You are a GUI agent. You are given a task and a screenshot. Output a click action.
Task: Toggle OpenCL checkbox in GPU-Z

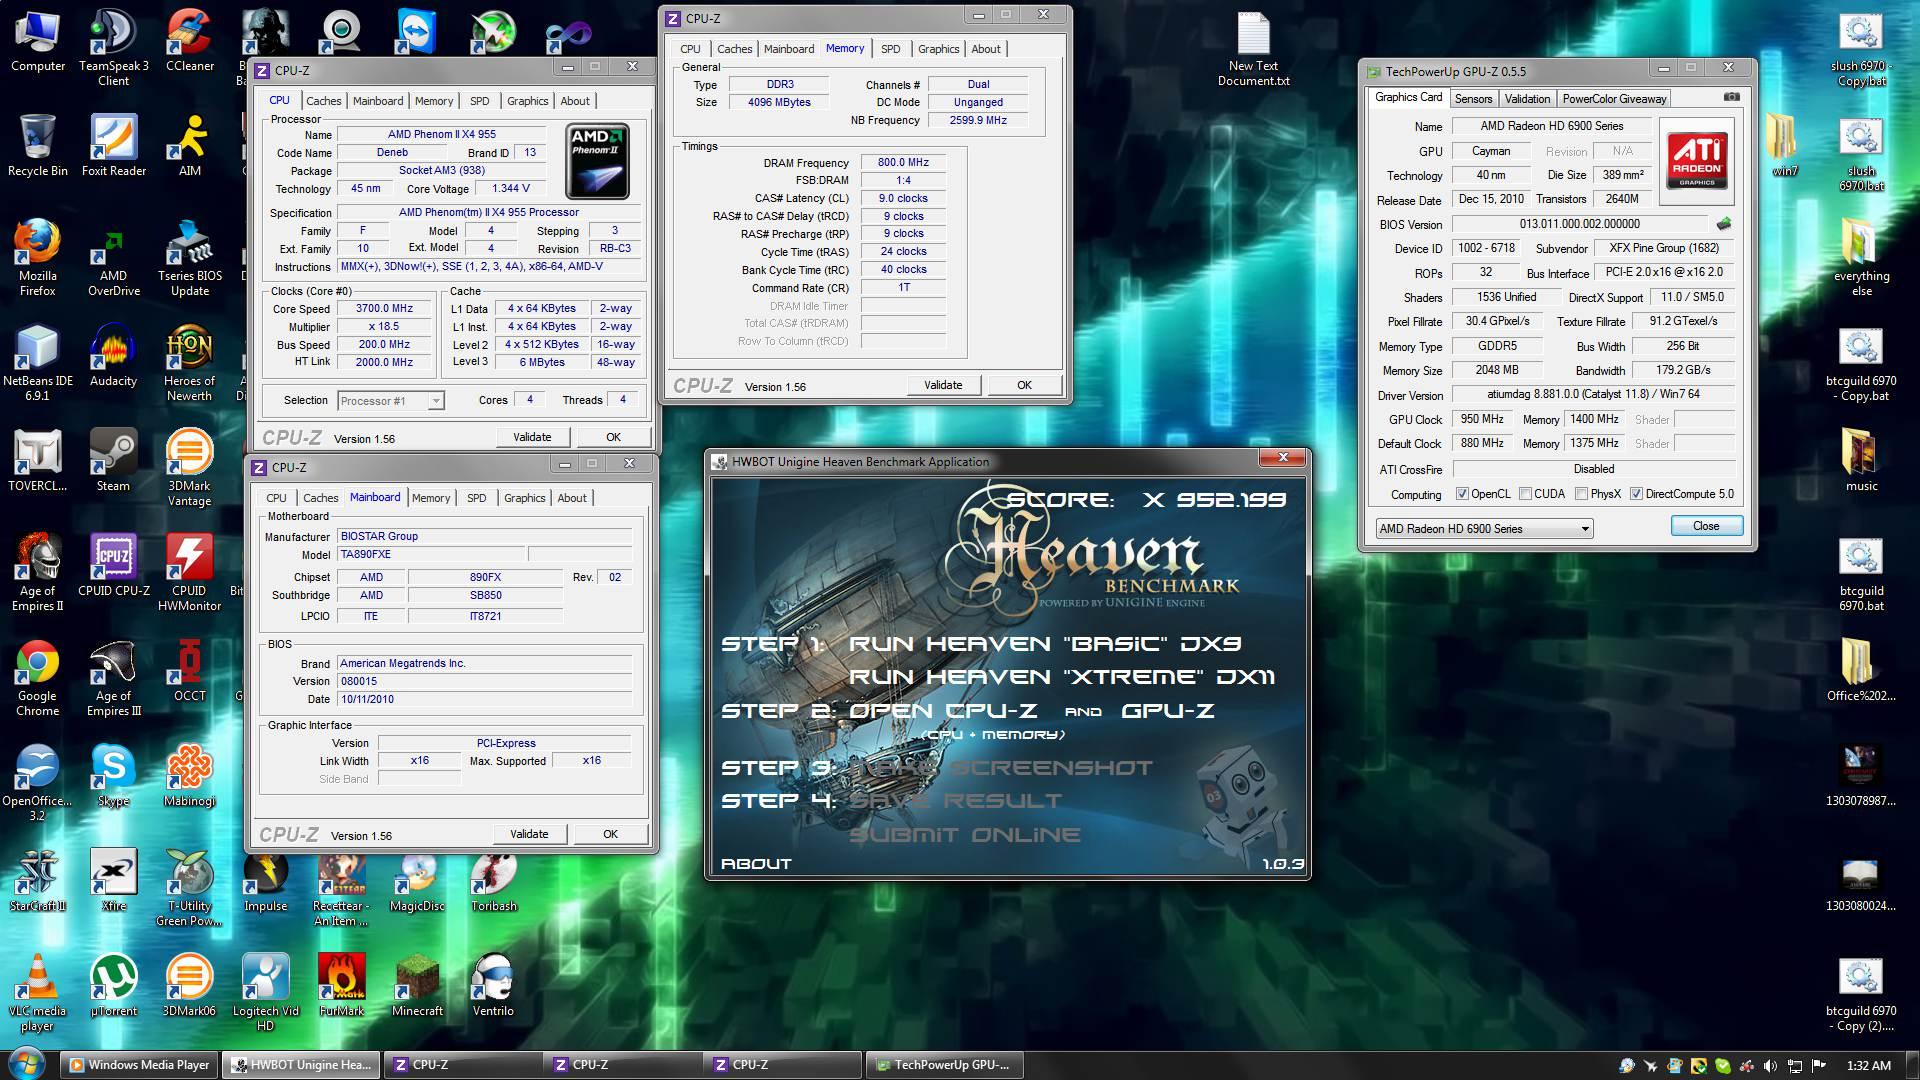click(x=1462, y=494)
